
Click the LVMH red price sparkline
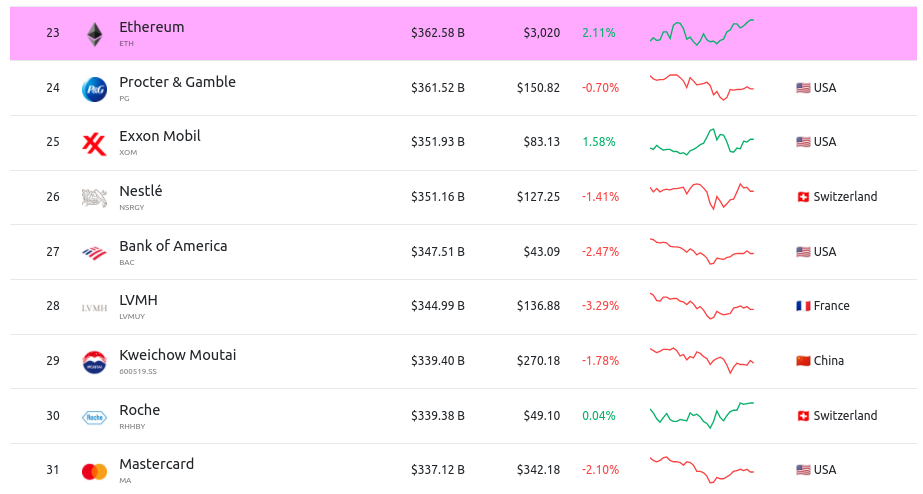click(x=701, y=305)
